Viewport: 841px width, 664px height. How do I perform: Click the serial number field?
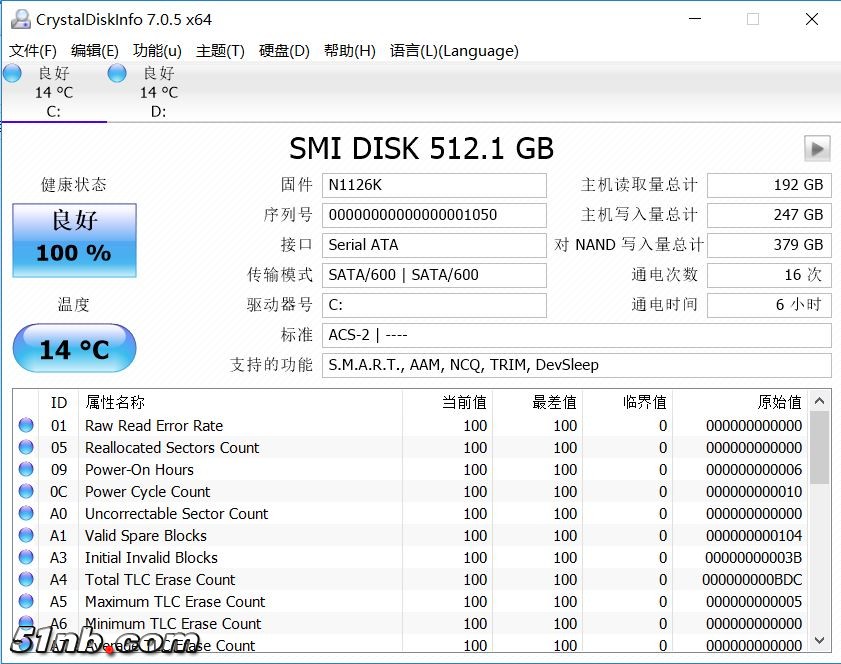point(436,215)
